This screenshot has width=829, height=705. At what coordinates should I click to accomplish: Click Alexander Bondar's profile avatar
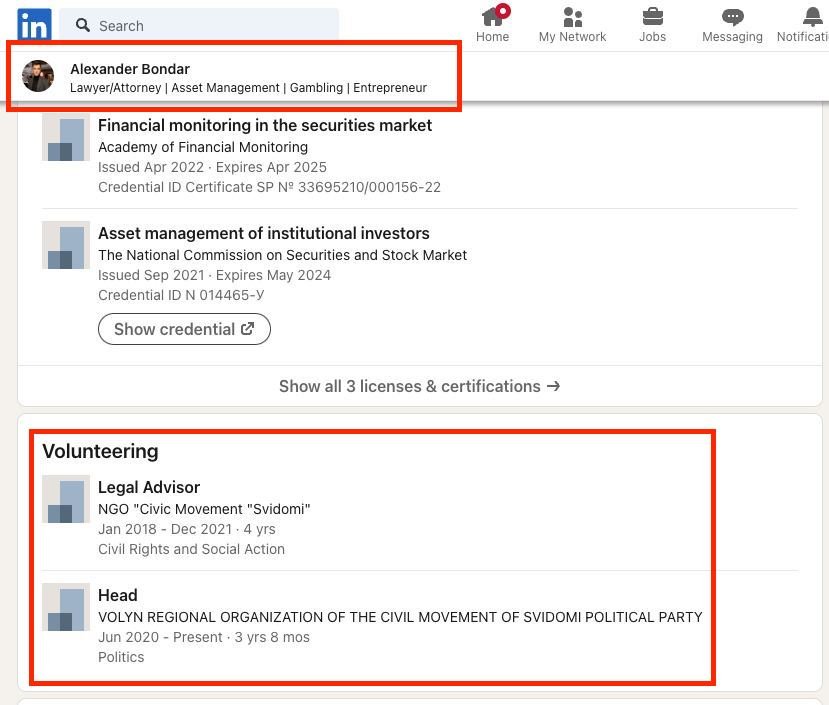(38, 76)
